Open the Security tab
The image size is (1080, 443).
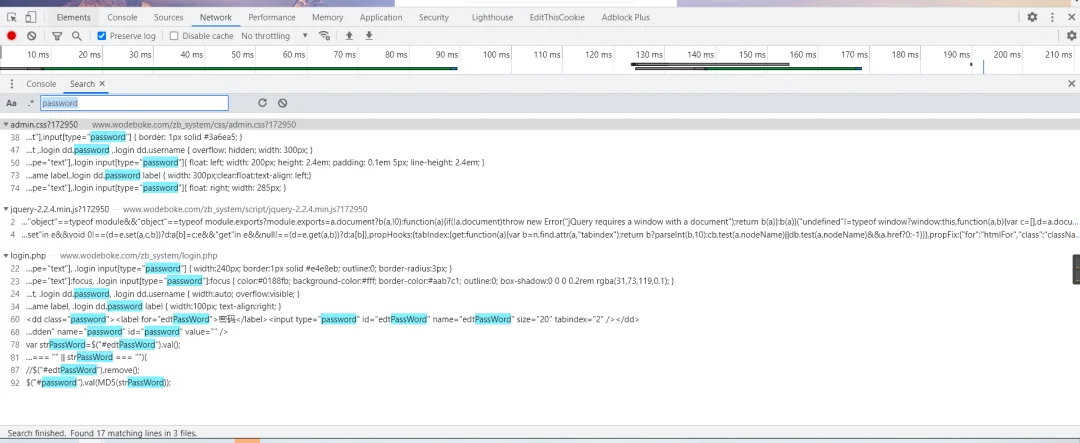coord(434,17)
